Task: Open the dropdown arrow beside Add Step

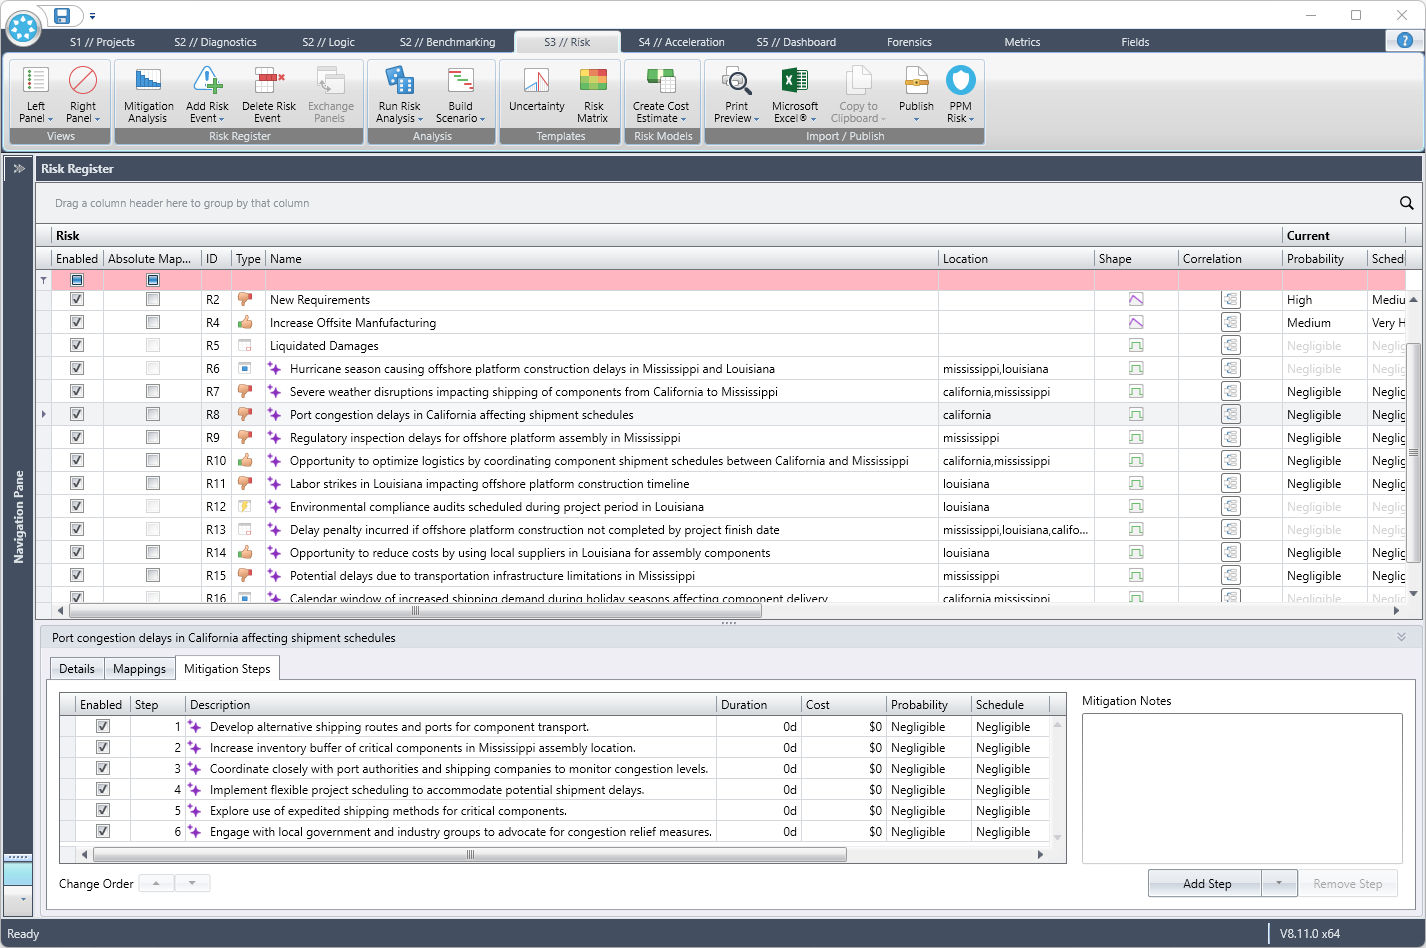Action: 1281,883
